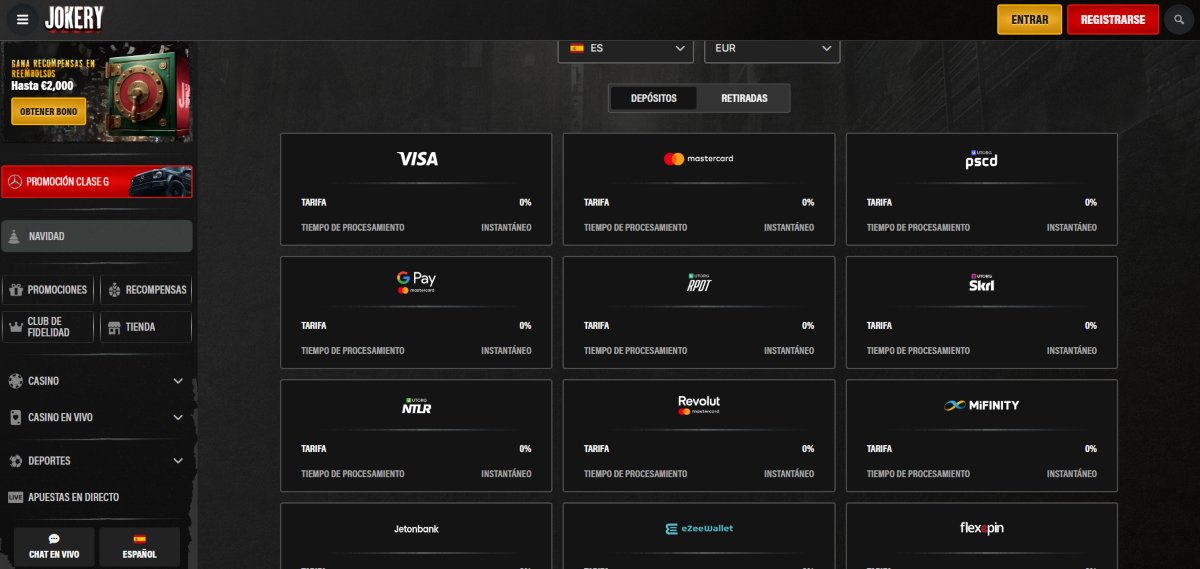Click the gift icon beside Promociones
The height and width of the screenshot is (569, 1200).
coord(15,290)
